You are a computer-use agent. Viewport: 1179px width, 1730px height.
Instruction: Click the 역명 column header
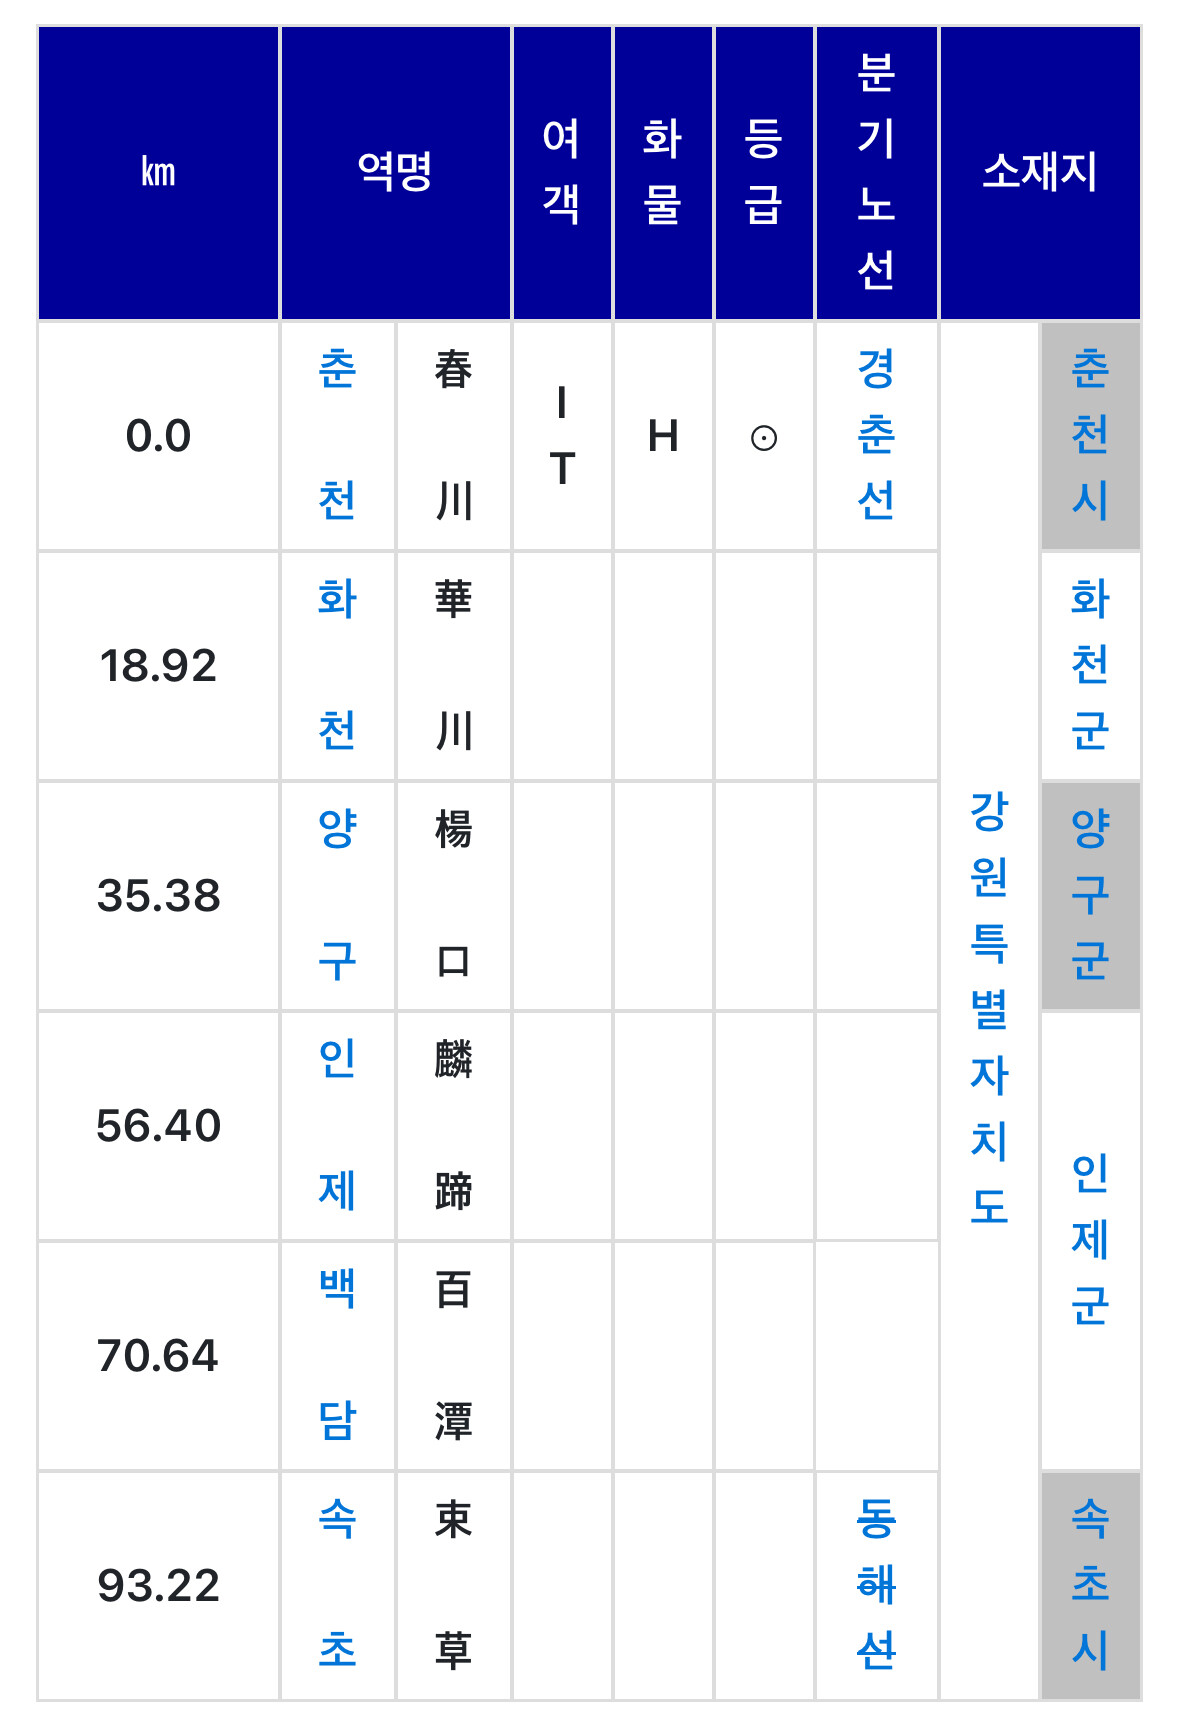tap(396, 172)
